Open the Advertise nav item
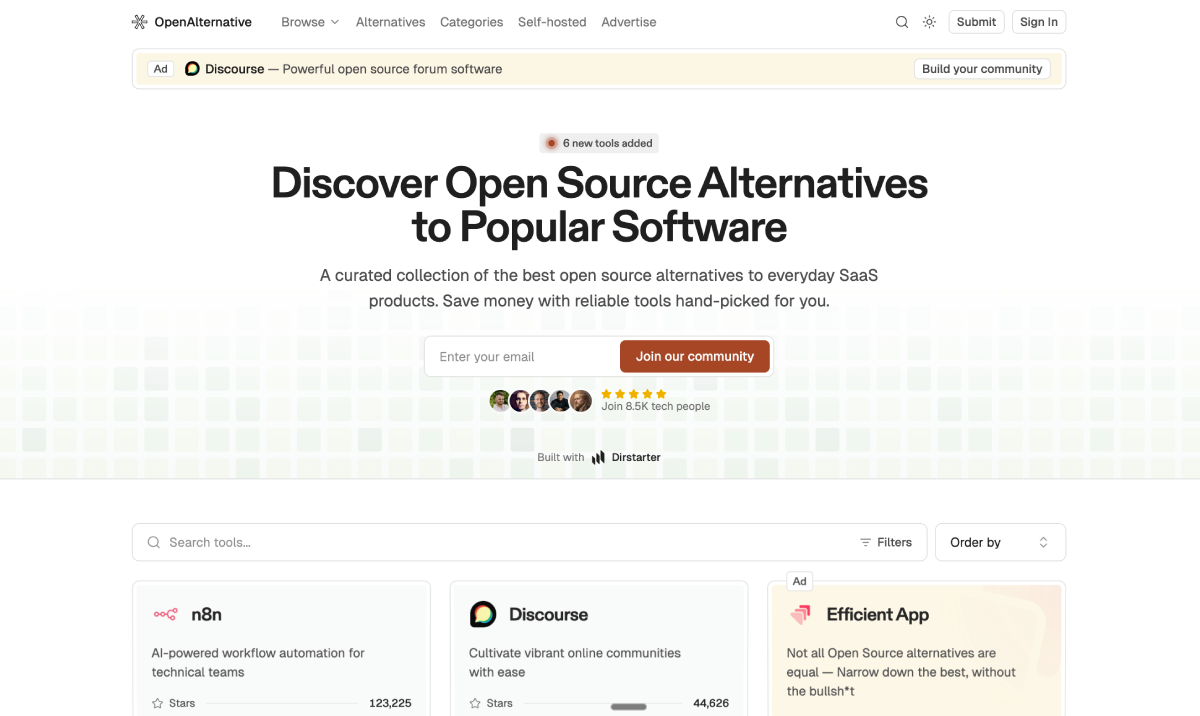The image size is (1200, 716). pos(629,22)
